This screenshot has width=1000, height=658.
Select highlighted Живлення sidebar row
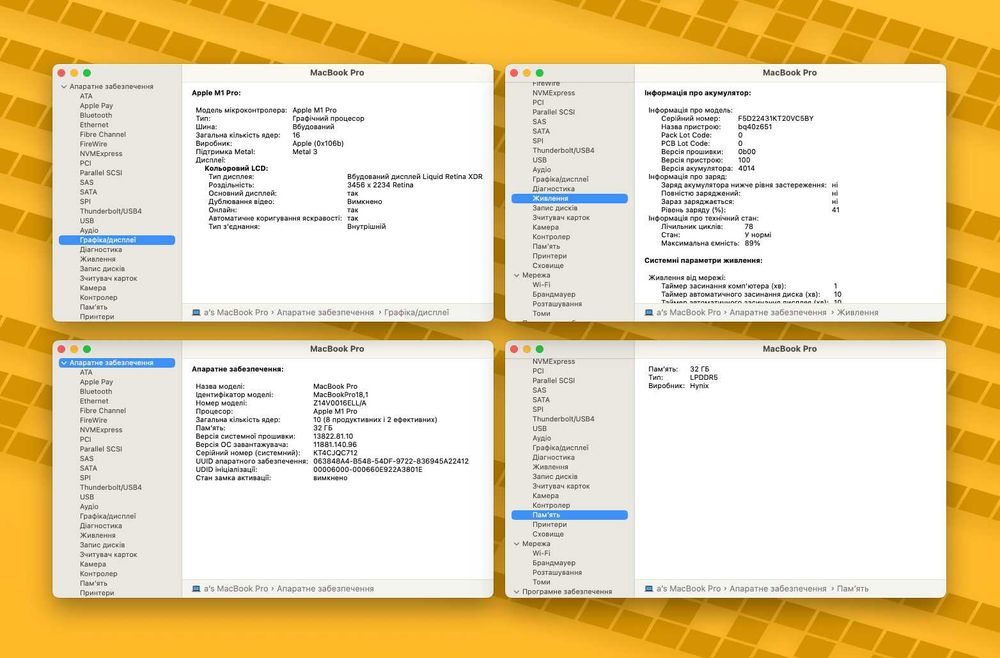570,198
